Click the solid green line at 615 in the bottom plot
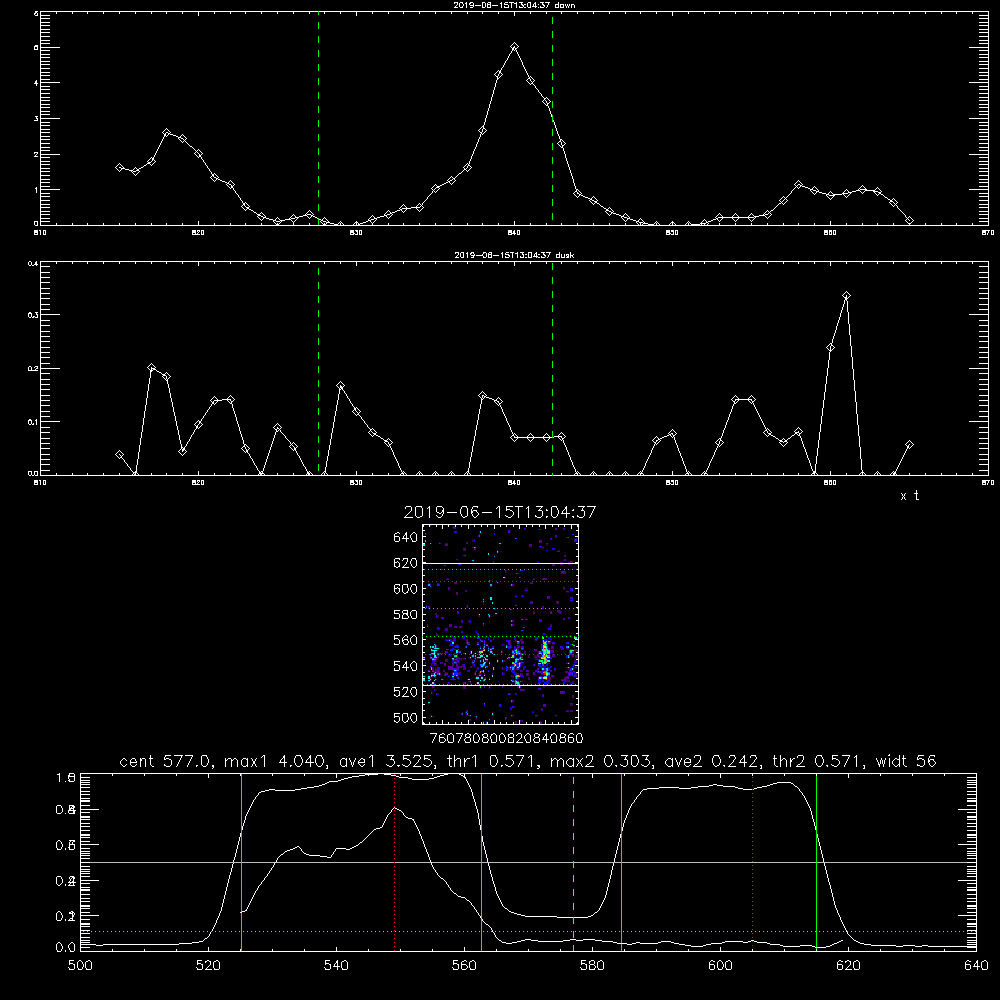 coord(816,862)
